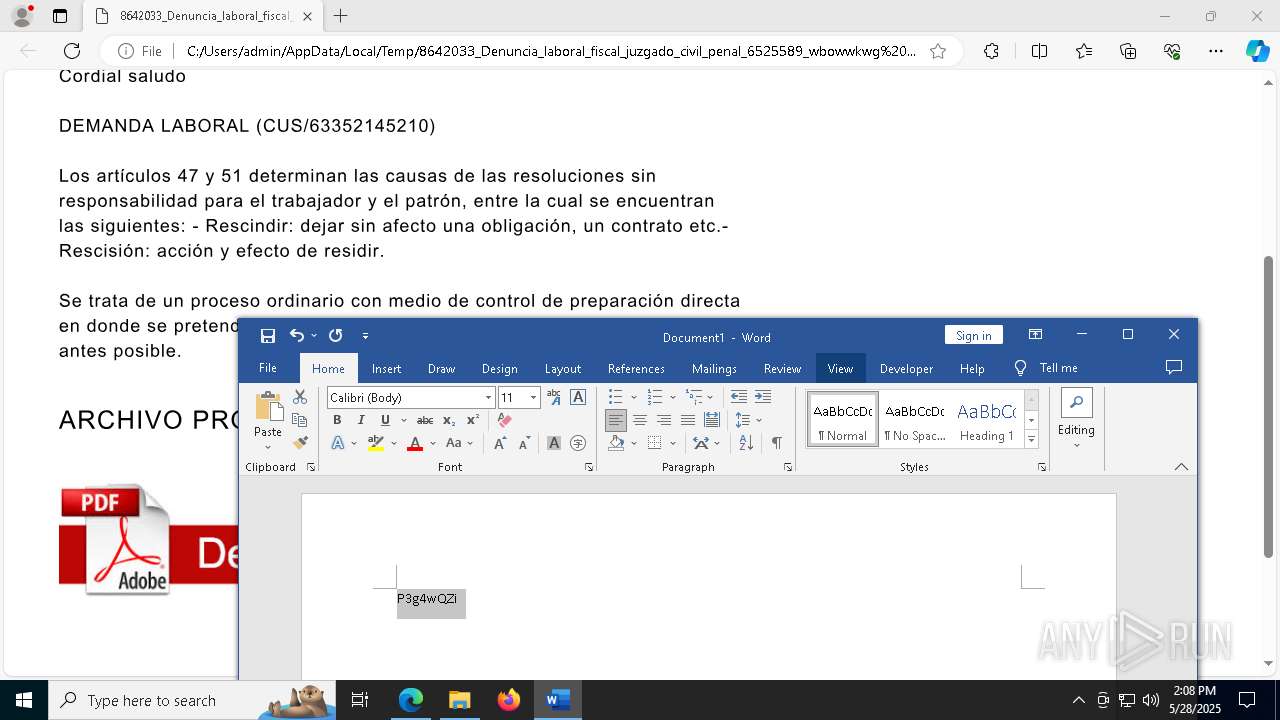This screenshot has height=720, width=1280.
Task: Collapse the Word ribbon
Action: click(1181, 467)
